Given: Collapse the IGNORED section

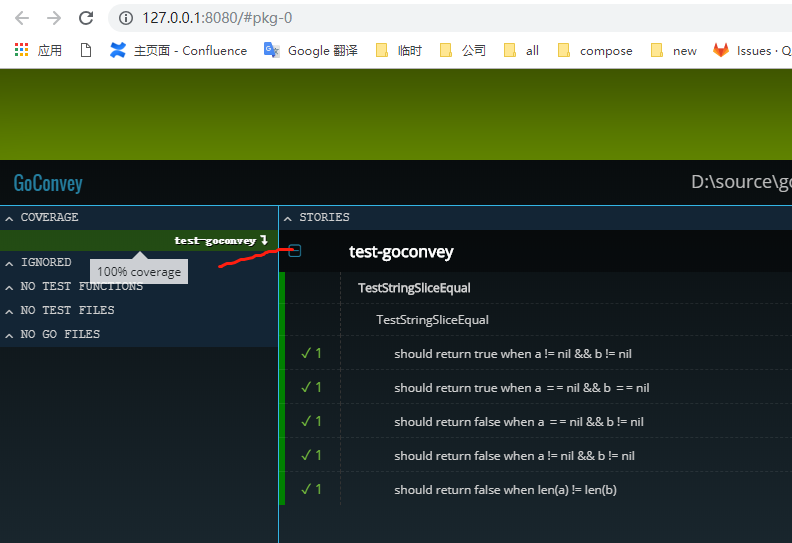Looking at the screenshot, I should coord(9,264).
